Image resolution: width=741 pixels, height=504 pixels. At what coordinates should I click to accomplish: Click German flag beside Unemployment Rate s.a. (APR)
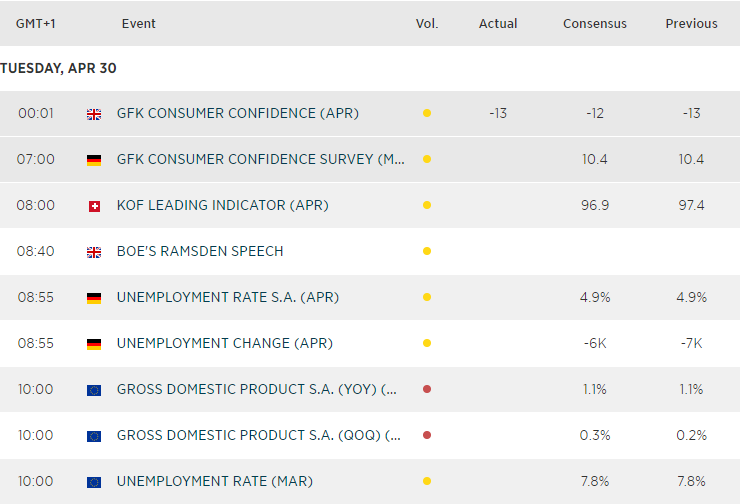click(x=94, y=298)
